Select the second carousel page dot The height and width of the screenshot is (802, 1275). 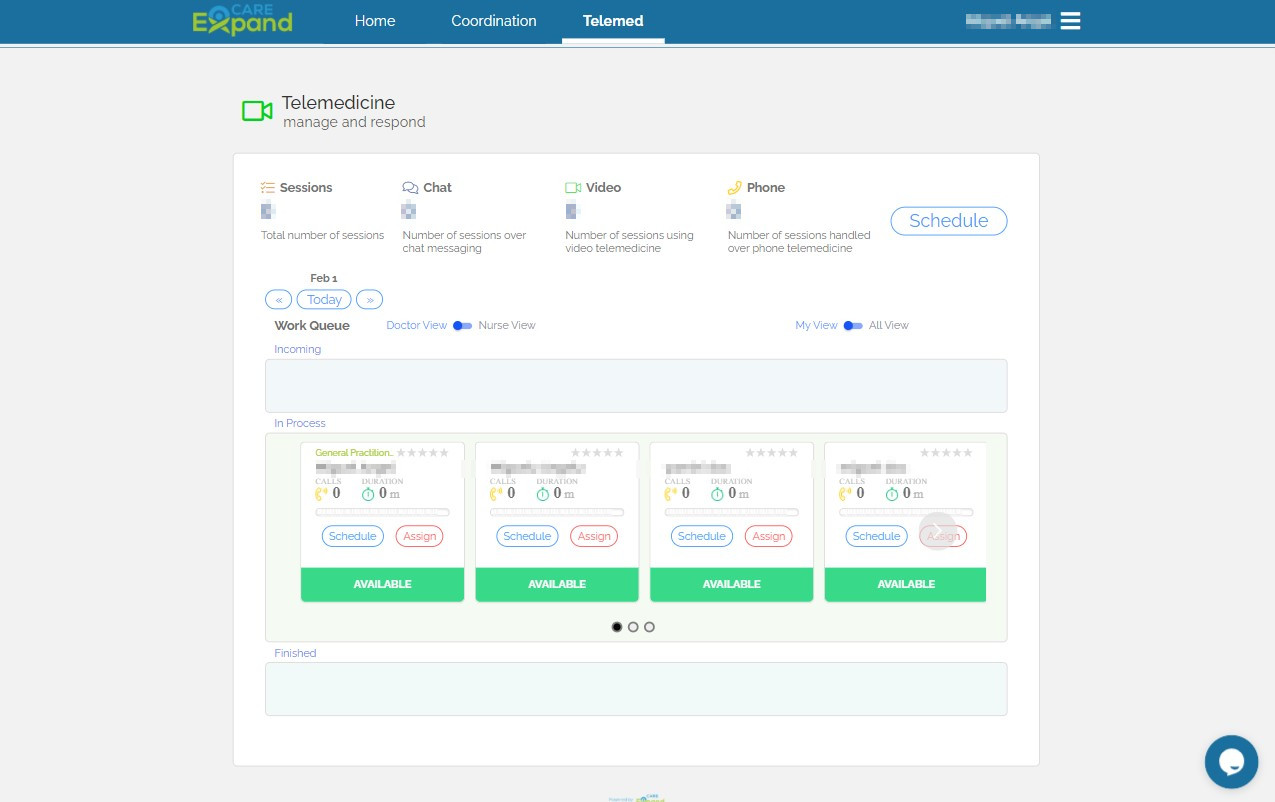pos(633,627)
